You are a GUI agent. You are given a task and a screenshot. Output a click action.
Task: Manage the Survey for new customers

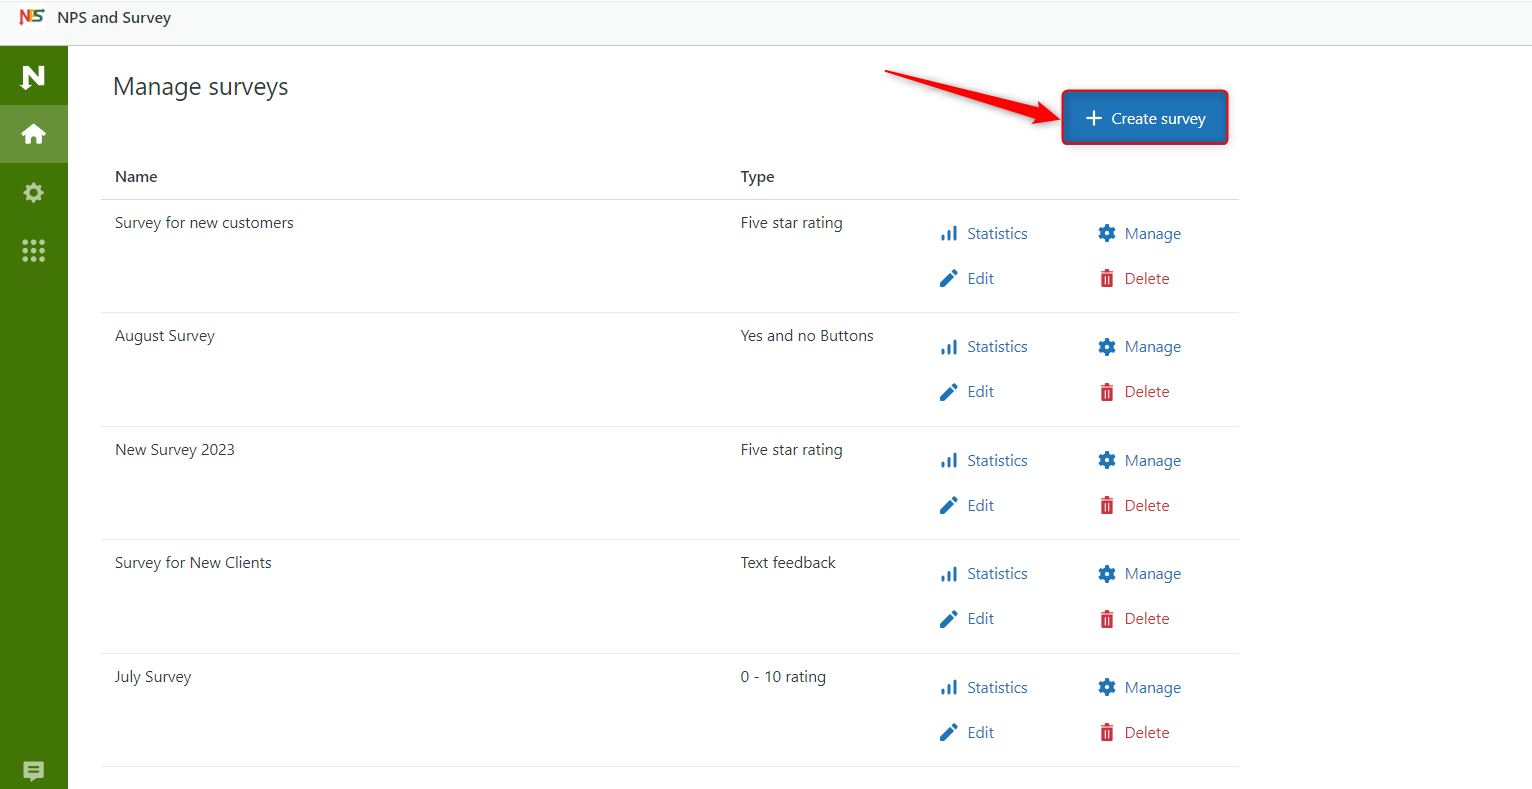(1152, 232)
